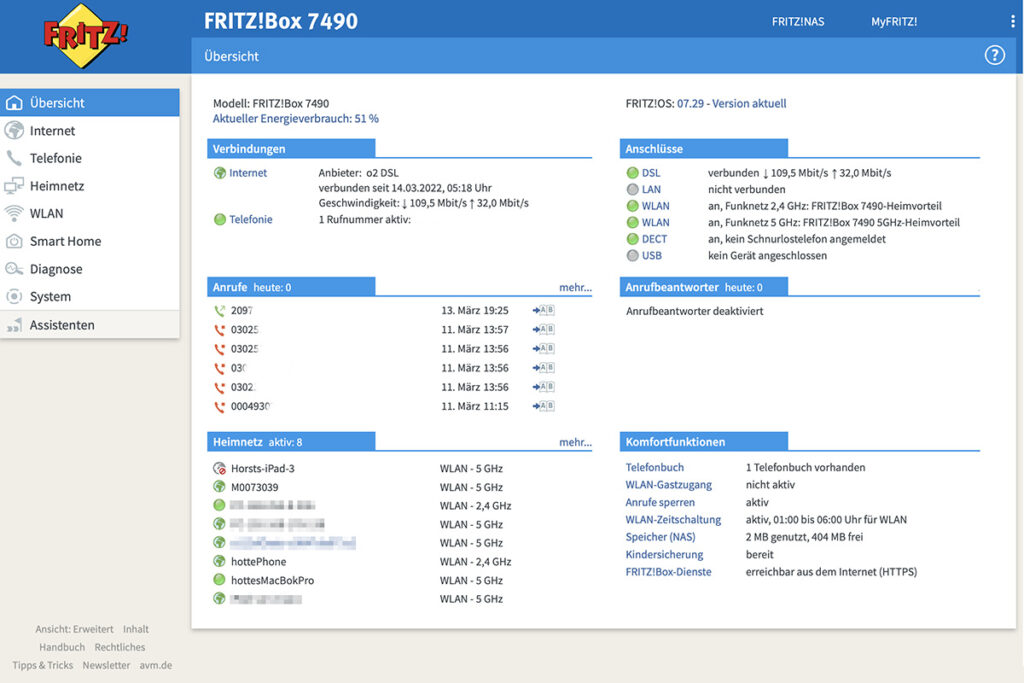
Task: Open MyFRITZ! in the header
Action: [894, 22]
